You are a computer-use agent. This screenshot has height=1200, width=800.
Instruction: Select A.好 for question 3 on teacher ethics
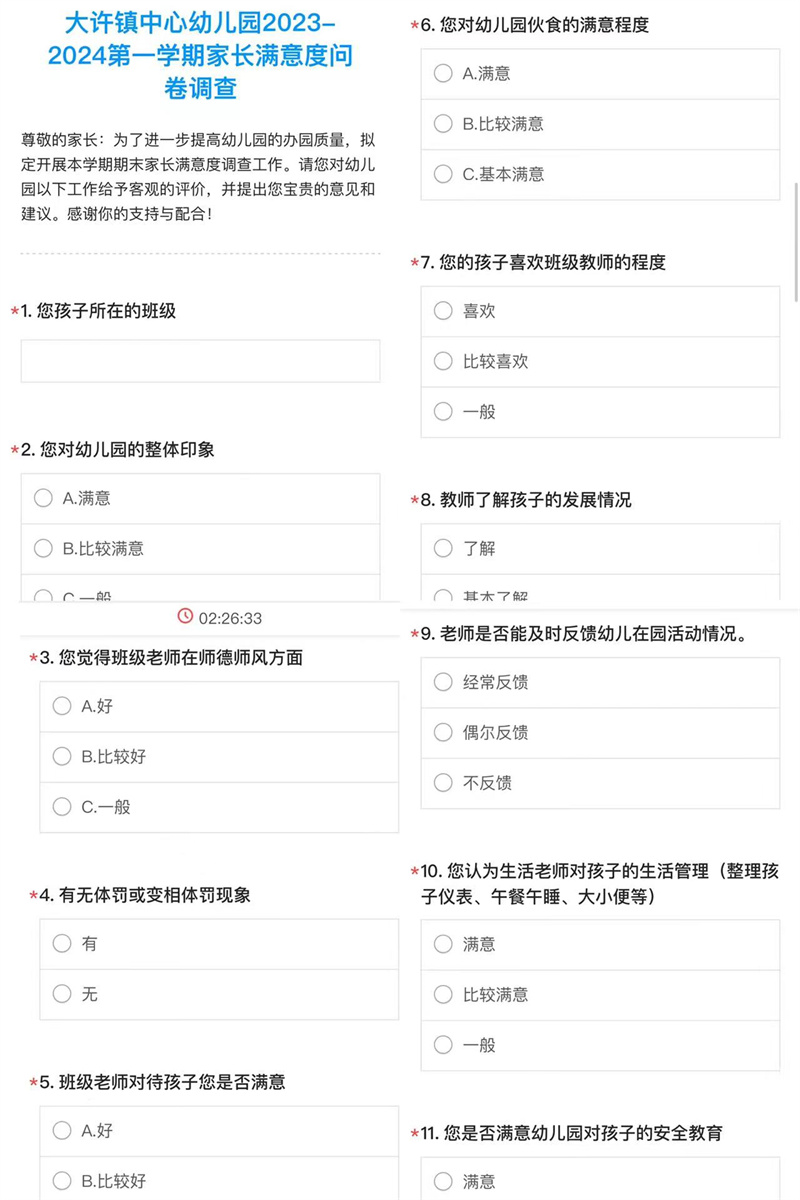tap(62, 706)
